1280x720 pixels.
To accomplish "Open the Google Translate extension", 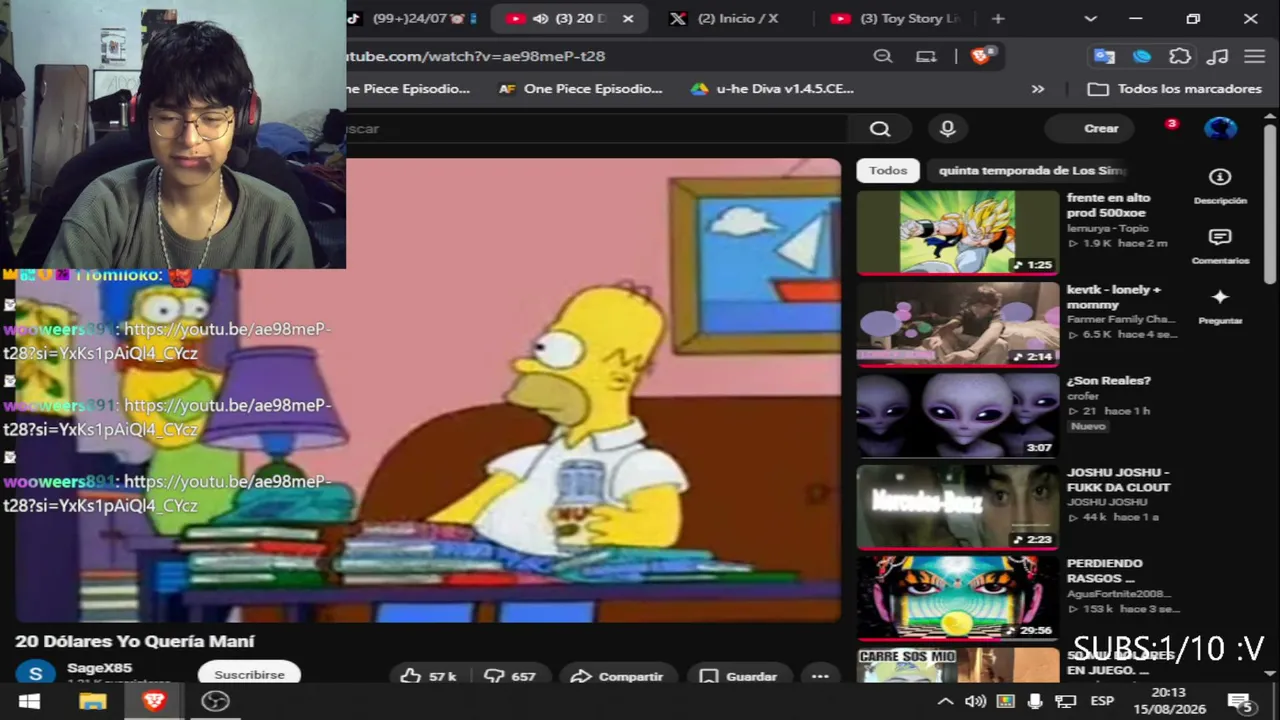I will click(x=1104, y=56).
